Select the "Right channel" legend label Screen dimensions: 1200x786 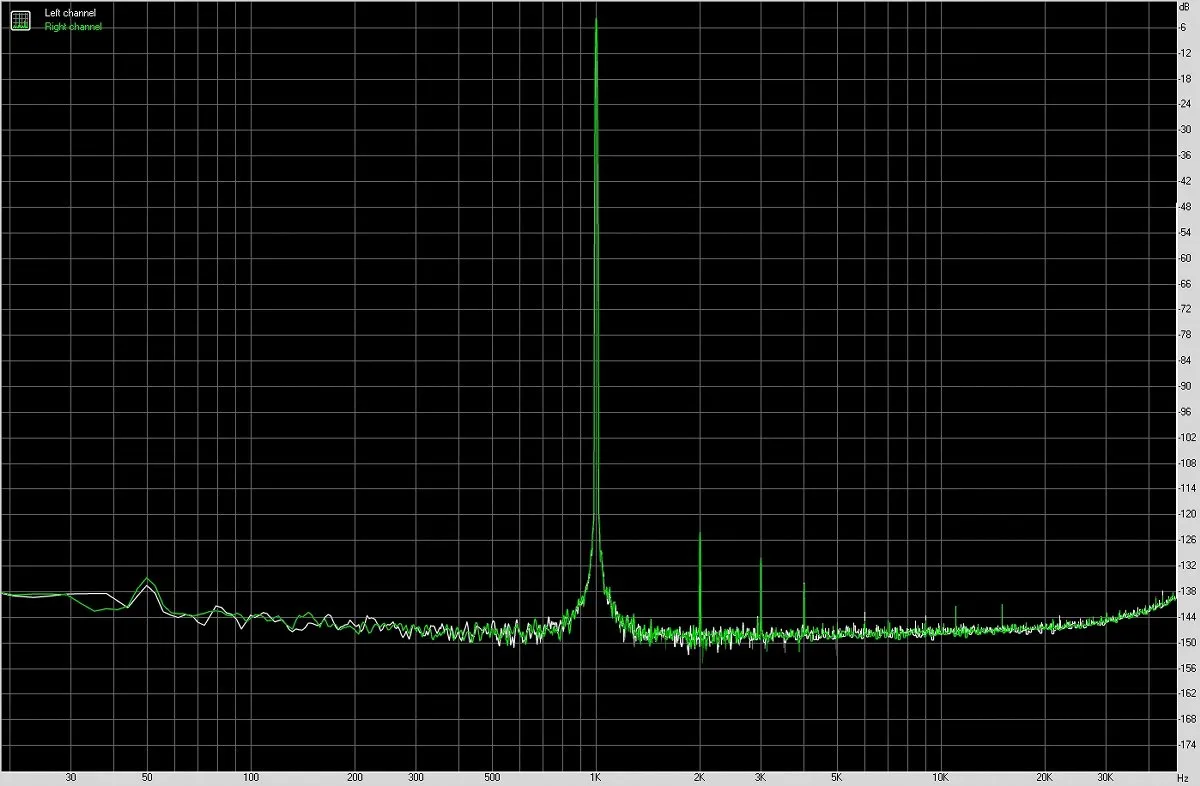[73, 27]
